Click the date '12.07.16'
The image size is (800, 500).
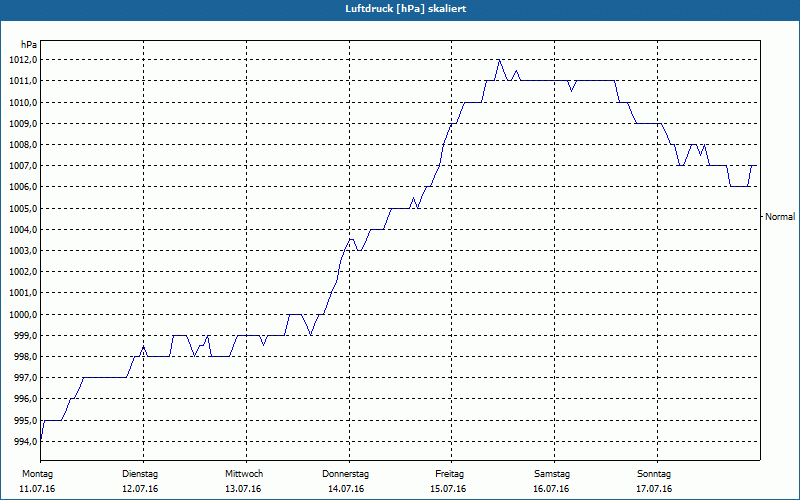point(140,489)
